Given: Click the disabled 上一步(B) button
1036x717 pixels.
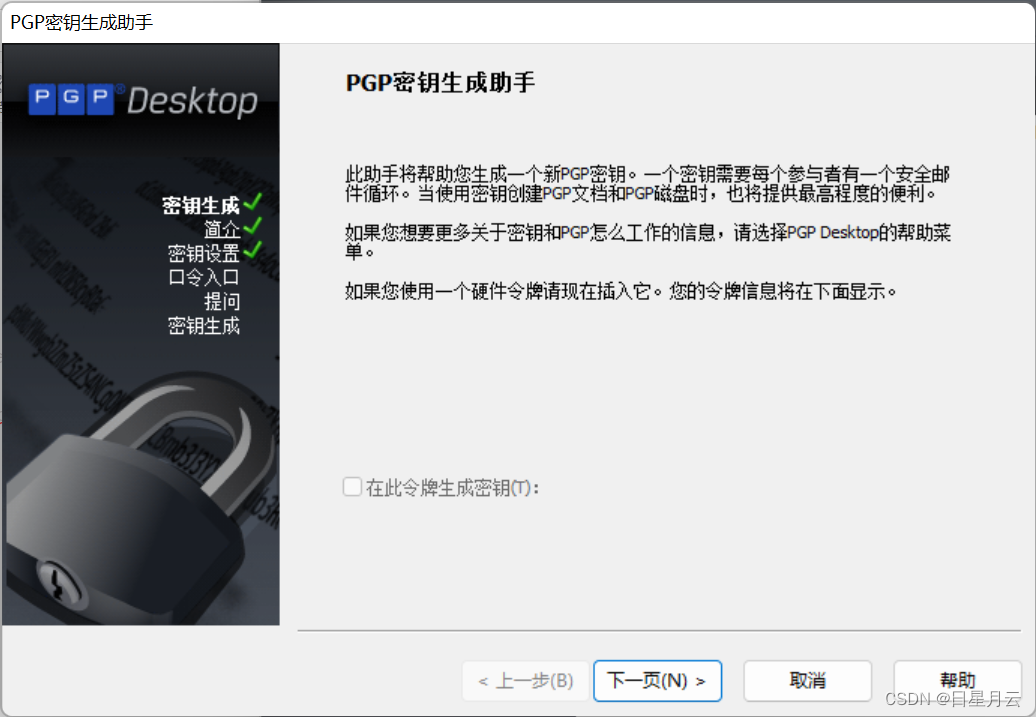Looking at the screenshot, I should [525, 680].
